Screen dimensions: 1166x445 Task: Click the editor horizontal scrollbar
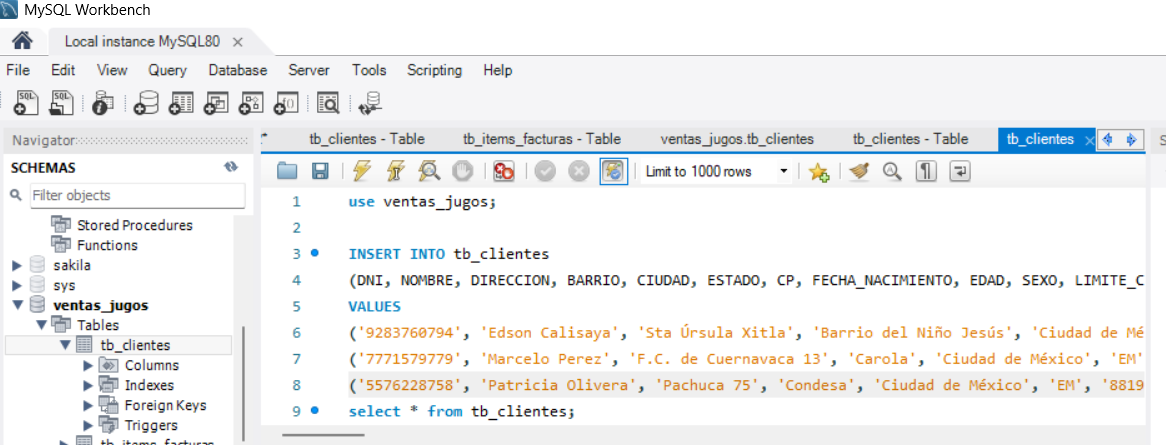coord(323,435)
